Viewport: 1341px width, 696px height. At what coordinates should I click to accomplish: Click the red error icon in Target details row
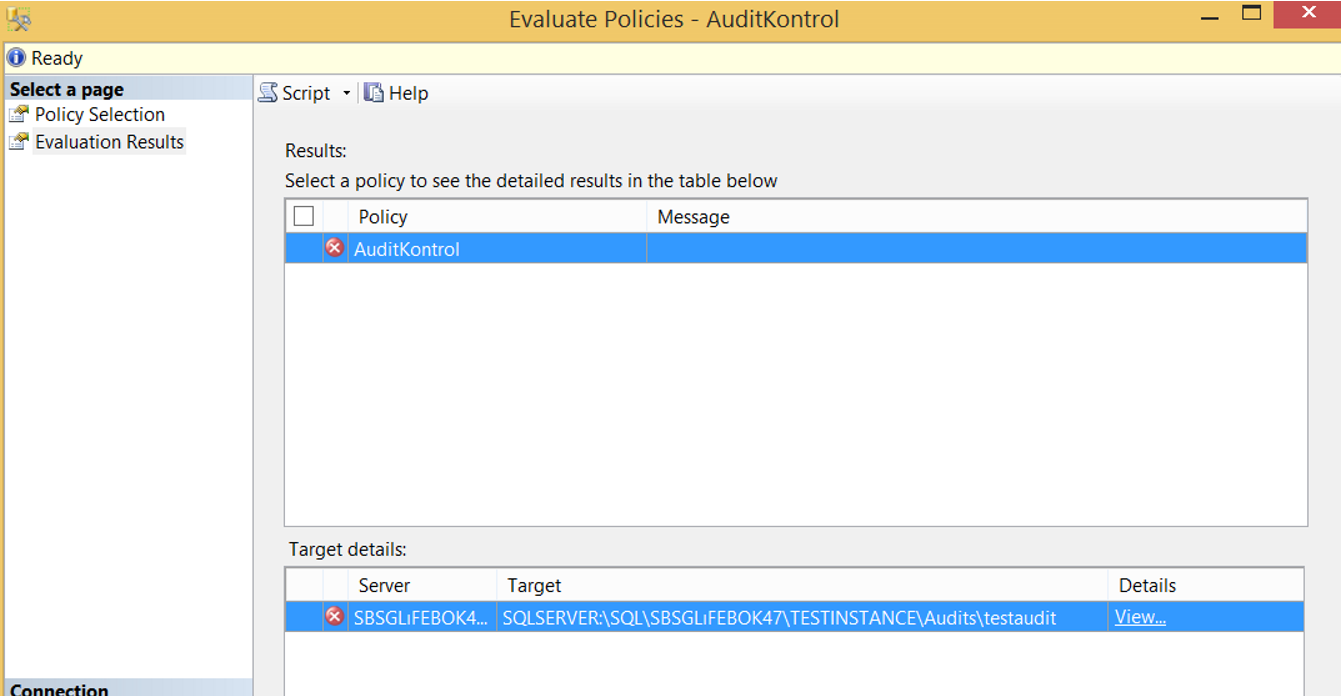[335, 617]
